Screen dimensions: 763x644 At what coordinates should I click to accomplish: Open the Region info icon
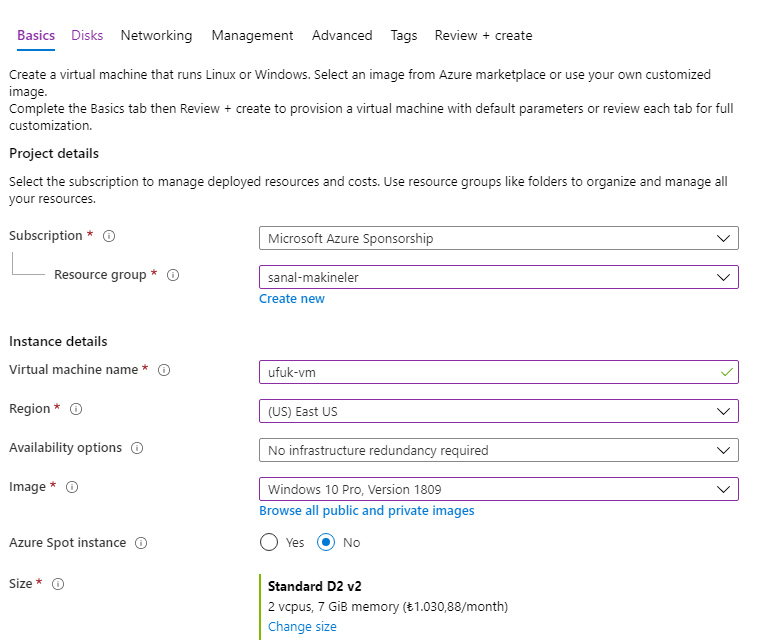pos(76,409)
